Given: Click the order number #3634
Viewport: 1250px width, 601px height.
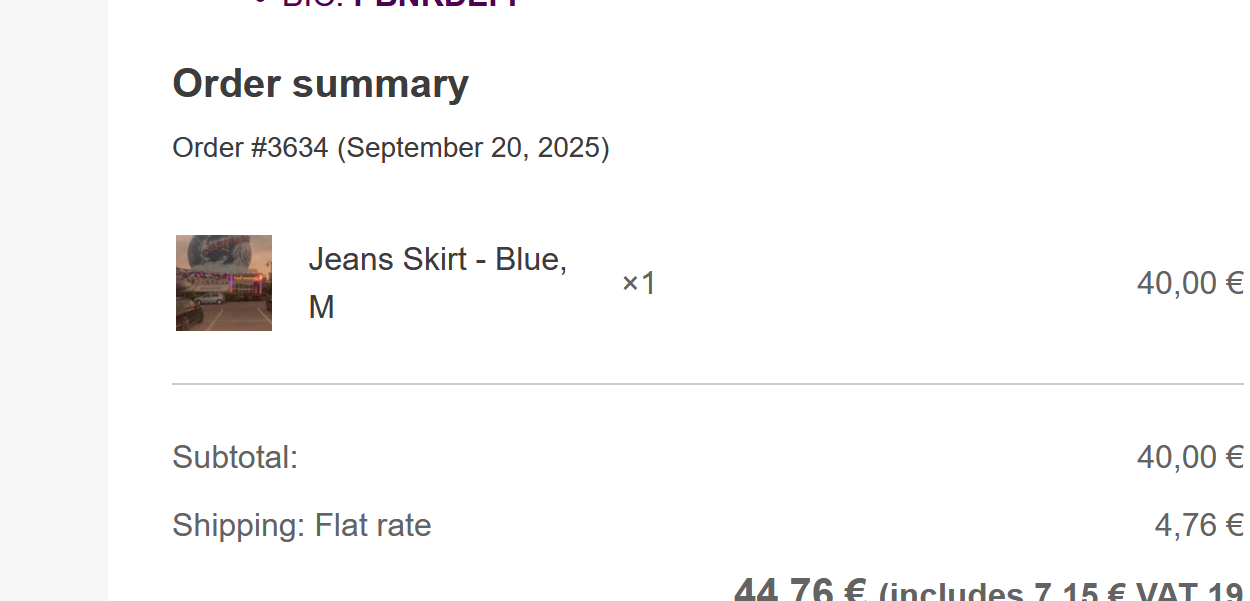Looking at the screenshot, I should [x=289, y=148].
